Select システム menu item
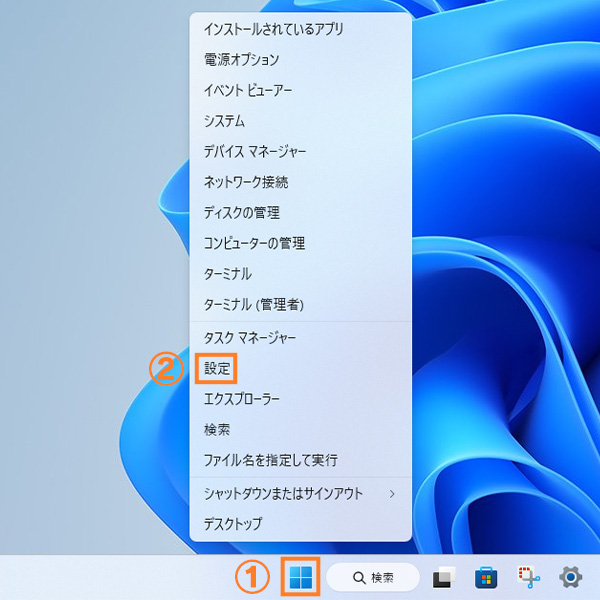 pos(301,121)
